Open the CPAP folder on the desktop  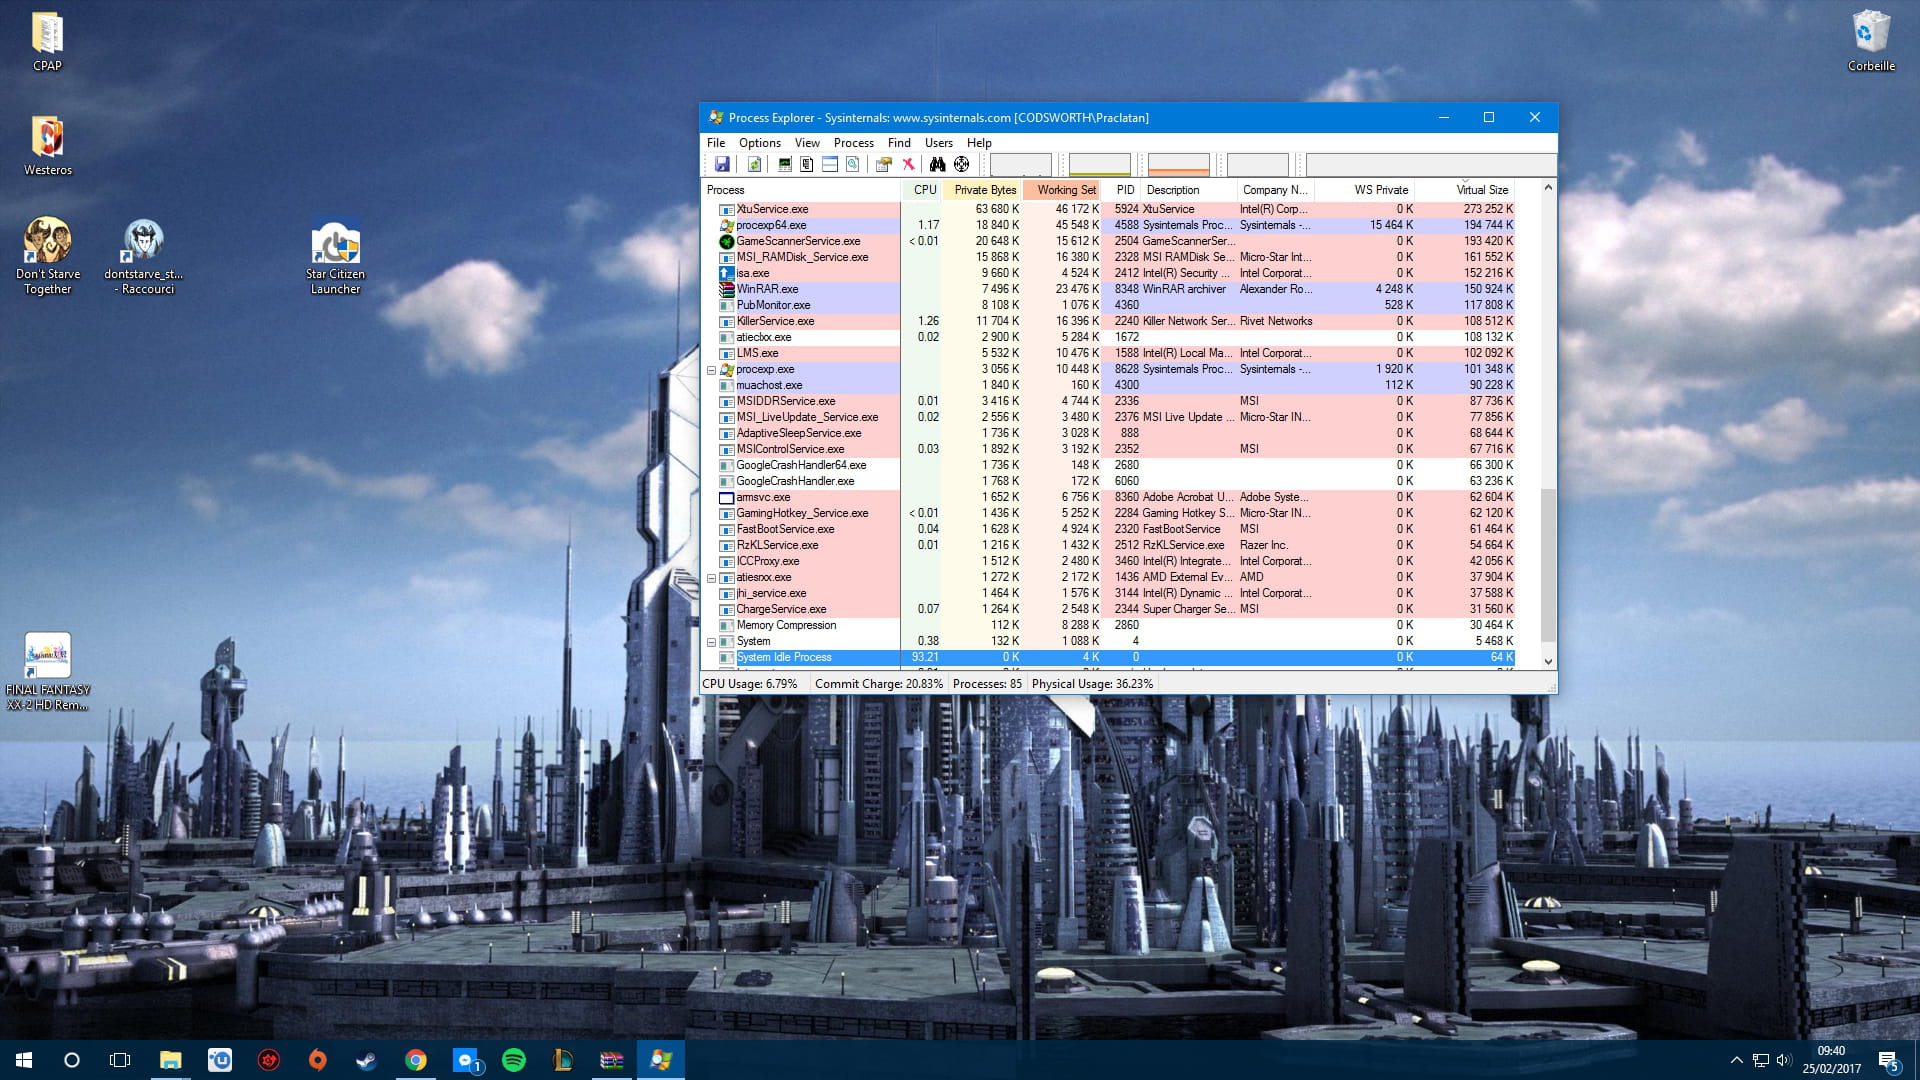(47, 42)
